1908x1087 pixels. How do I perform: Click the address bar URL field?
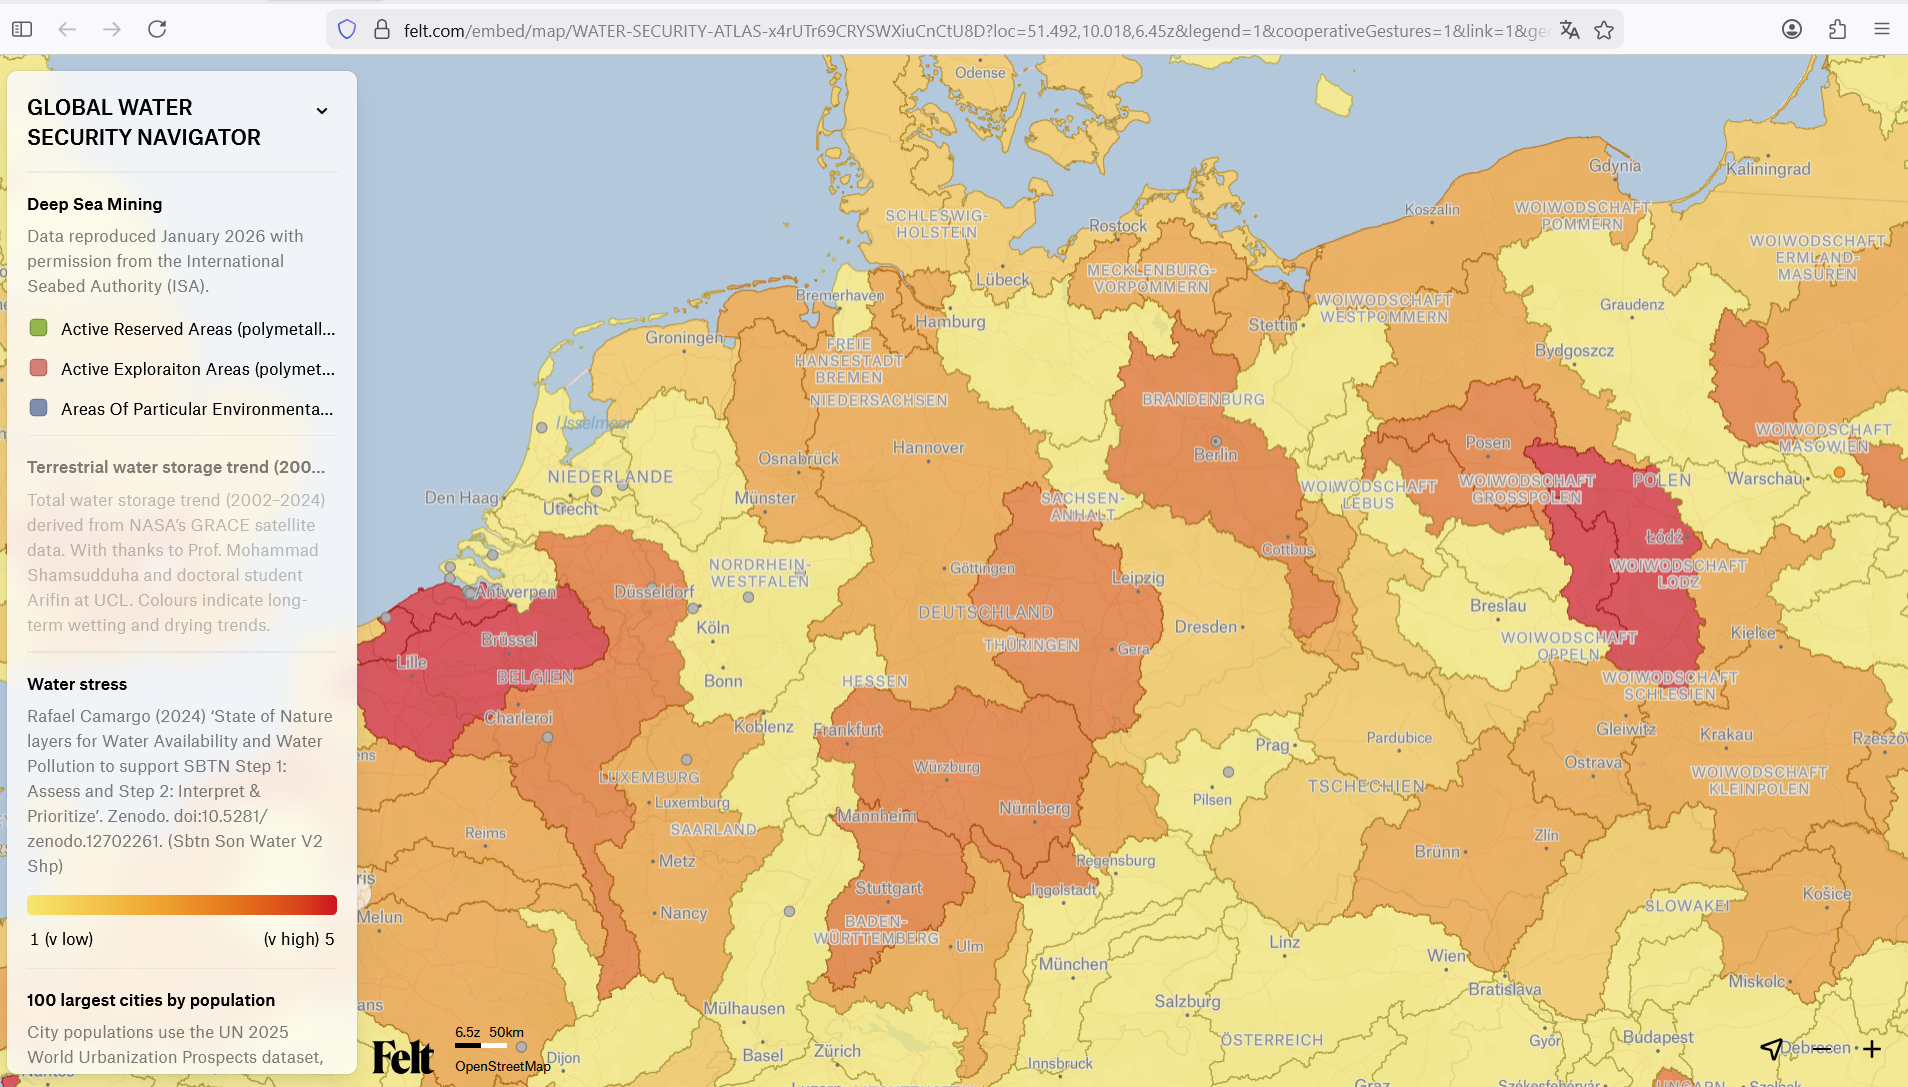click(x=970, y=31)
